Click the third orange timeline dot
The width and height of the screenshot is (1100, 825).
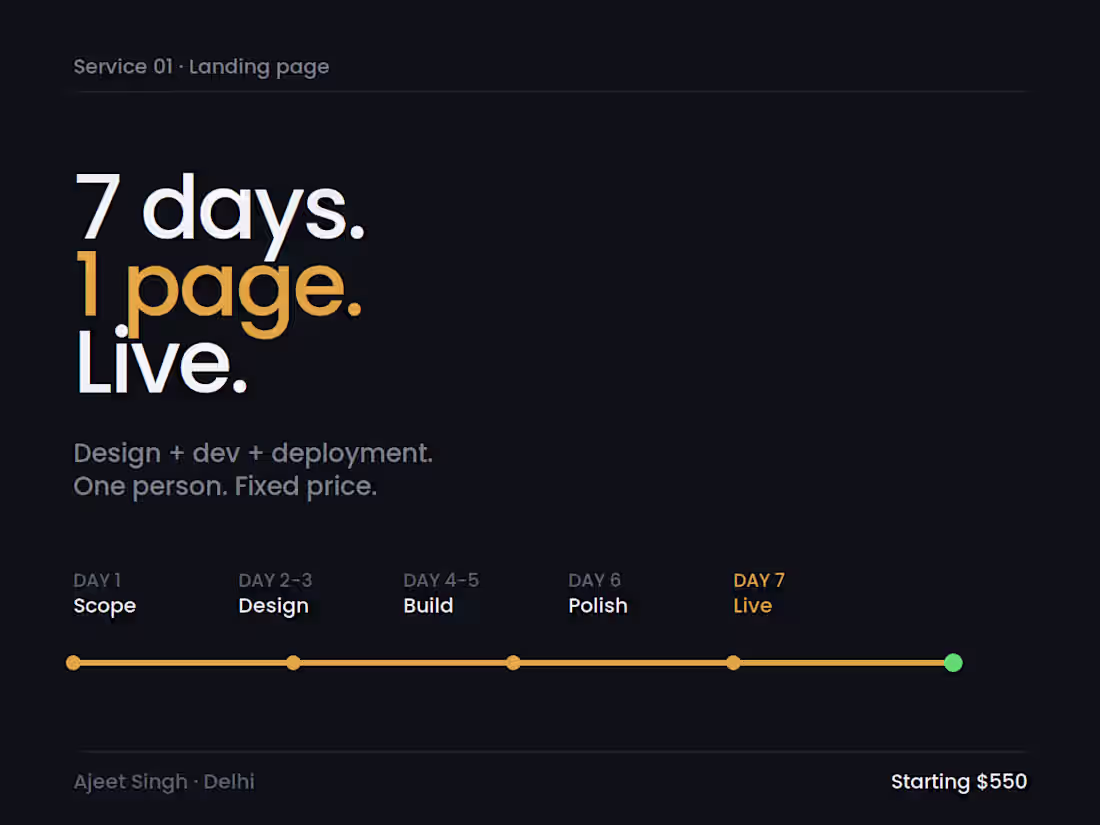tap(514, 663)
